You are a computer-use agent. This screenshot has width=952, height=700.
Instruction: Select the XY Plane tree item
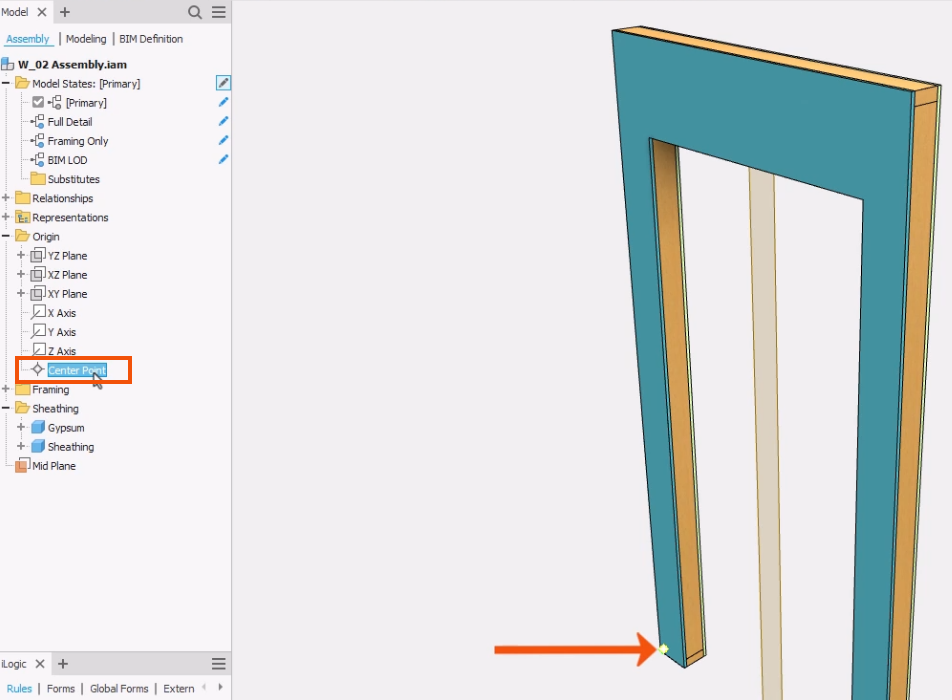tap(67, 294)
